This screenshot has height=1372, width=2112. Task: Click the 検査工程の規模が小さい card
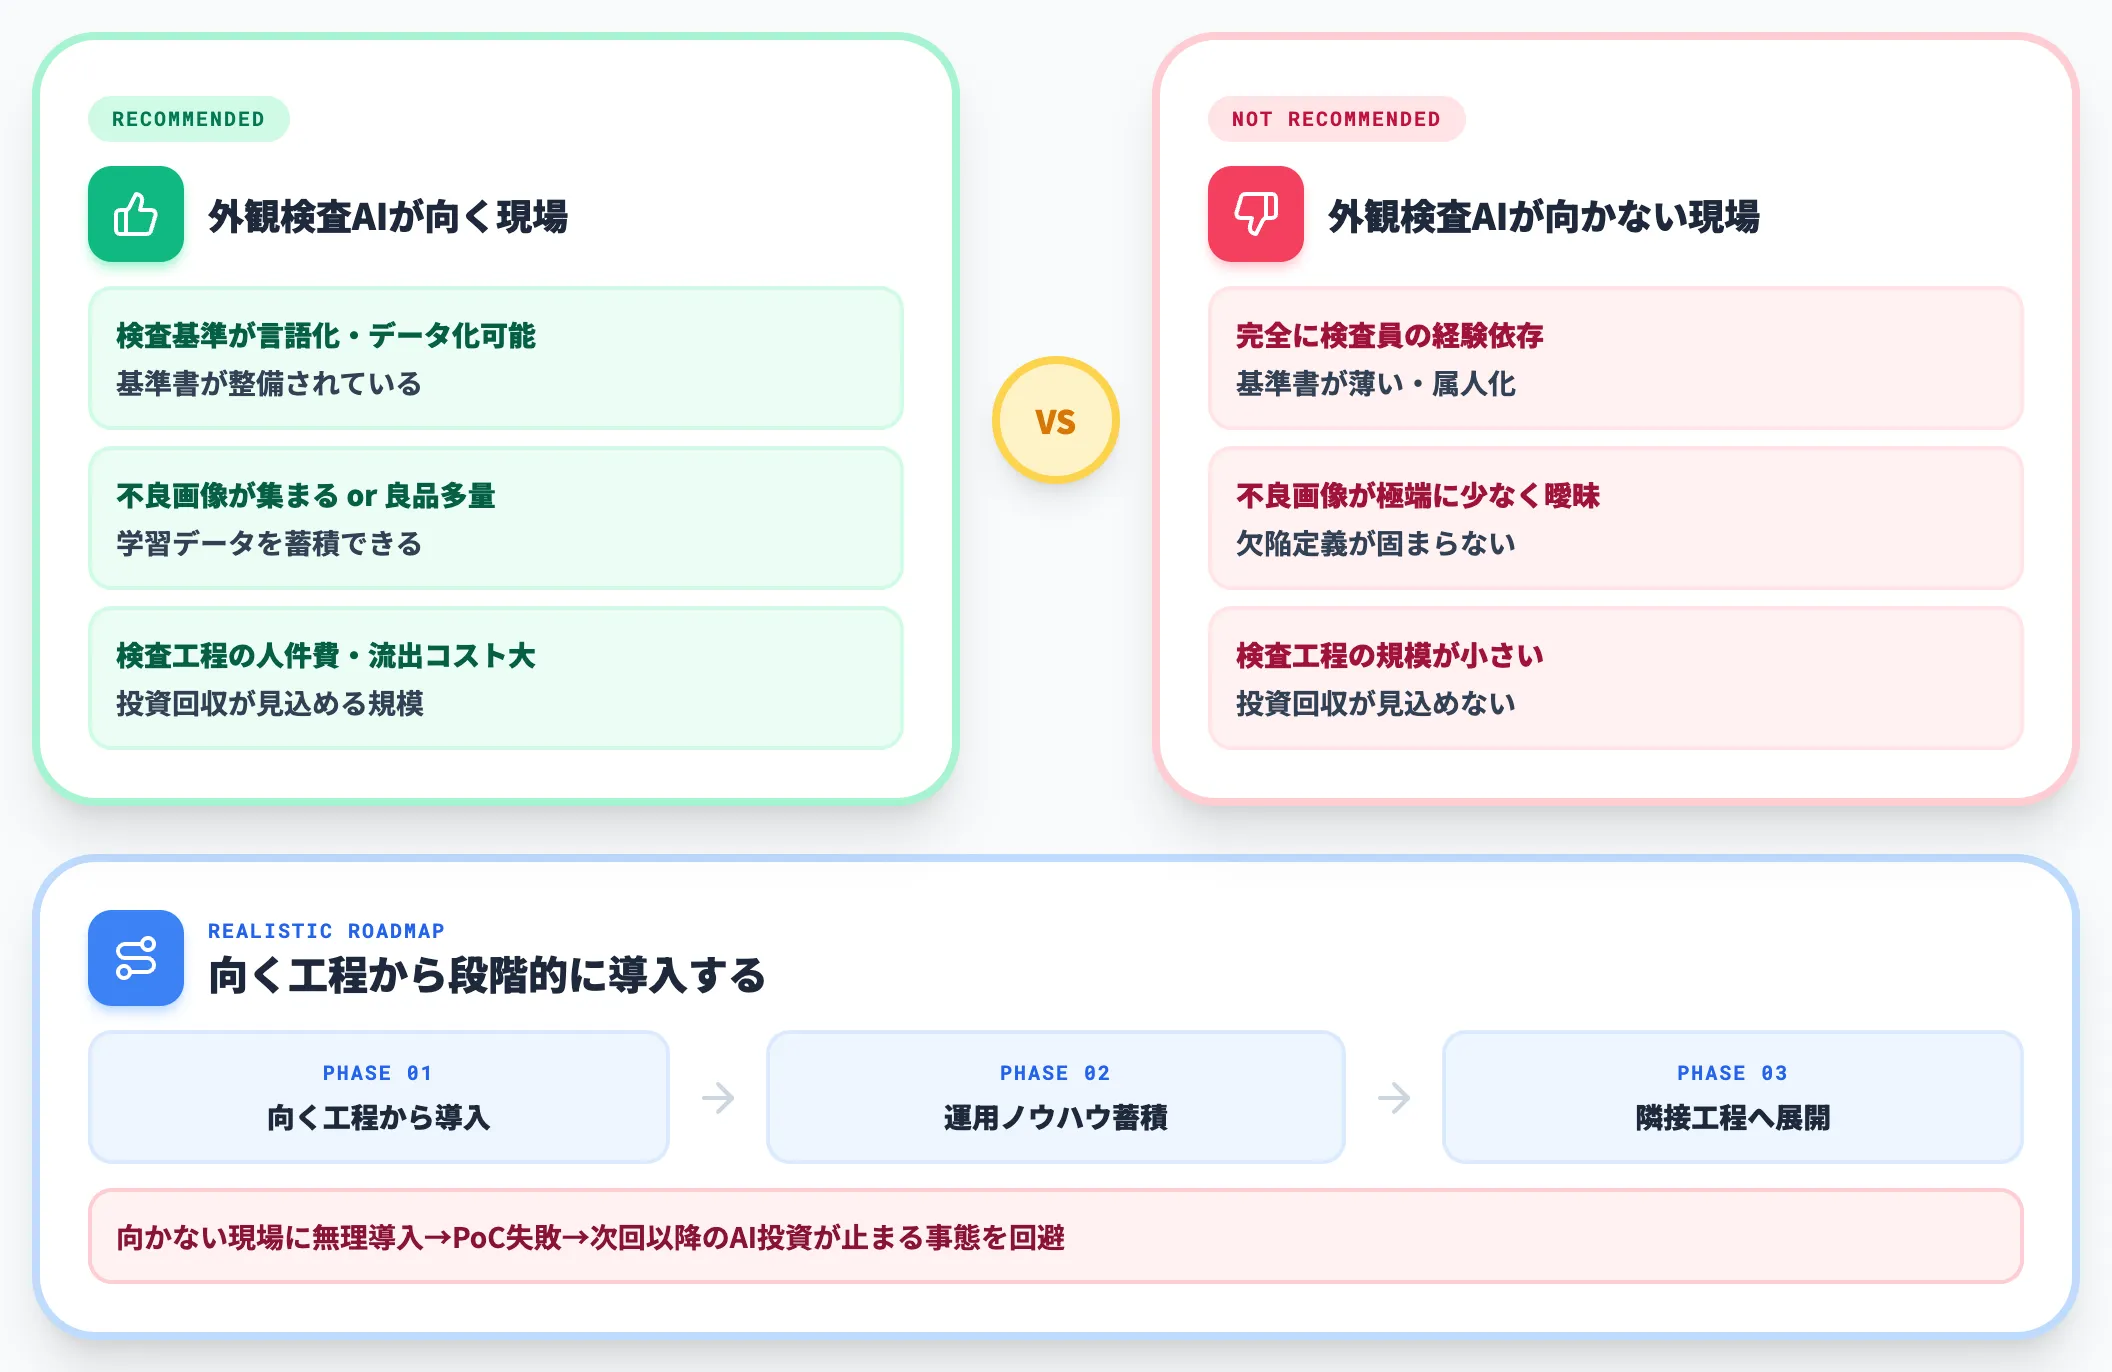point(1616,678)
